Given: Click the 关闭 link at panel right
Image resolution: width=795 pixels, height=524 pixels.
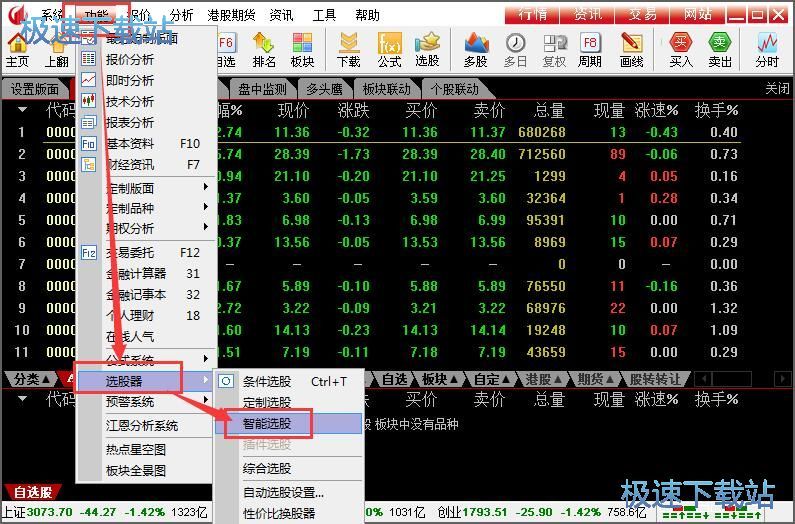Looking at the screenshot, I should coord(777,89).
